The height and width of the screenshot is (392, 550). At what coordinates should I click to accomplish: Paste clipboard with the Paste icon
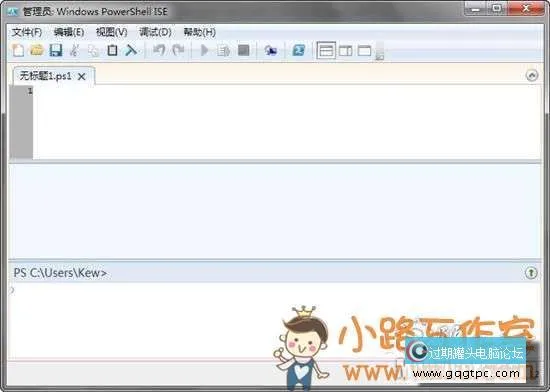coord(112,50)
